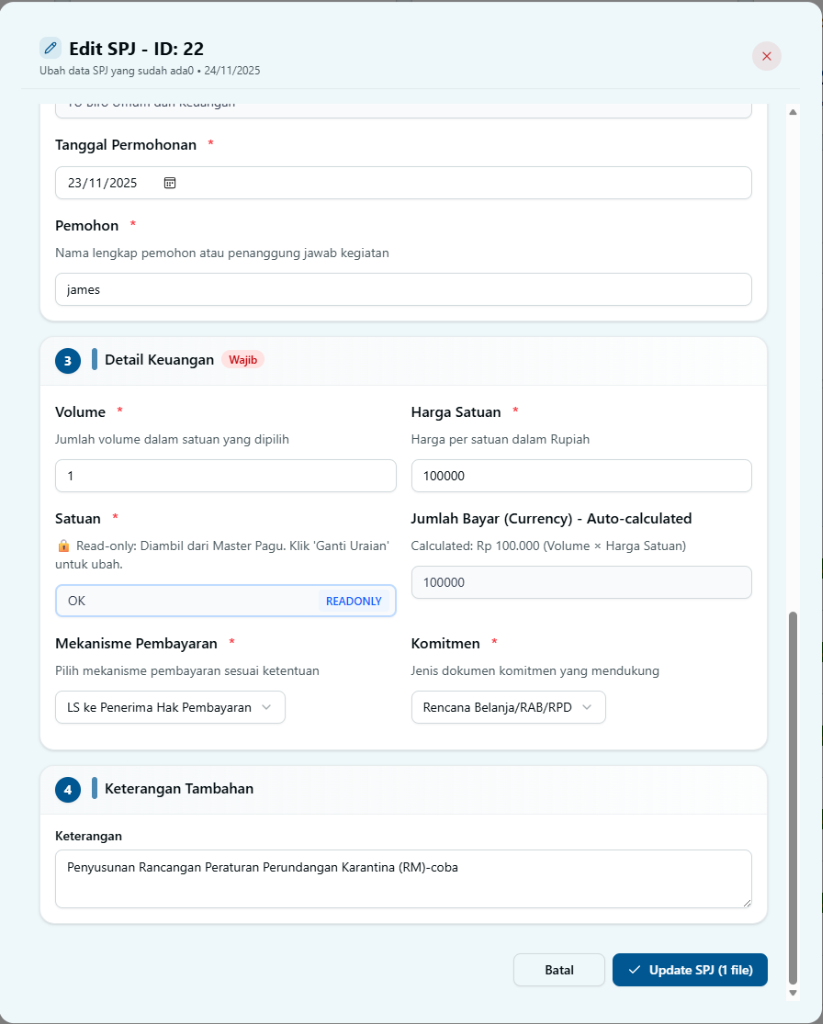The image size is (823, 1024).
Task: Click the lock icon beside Read-only note
Action: [63, 546]
